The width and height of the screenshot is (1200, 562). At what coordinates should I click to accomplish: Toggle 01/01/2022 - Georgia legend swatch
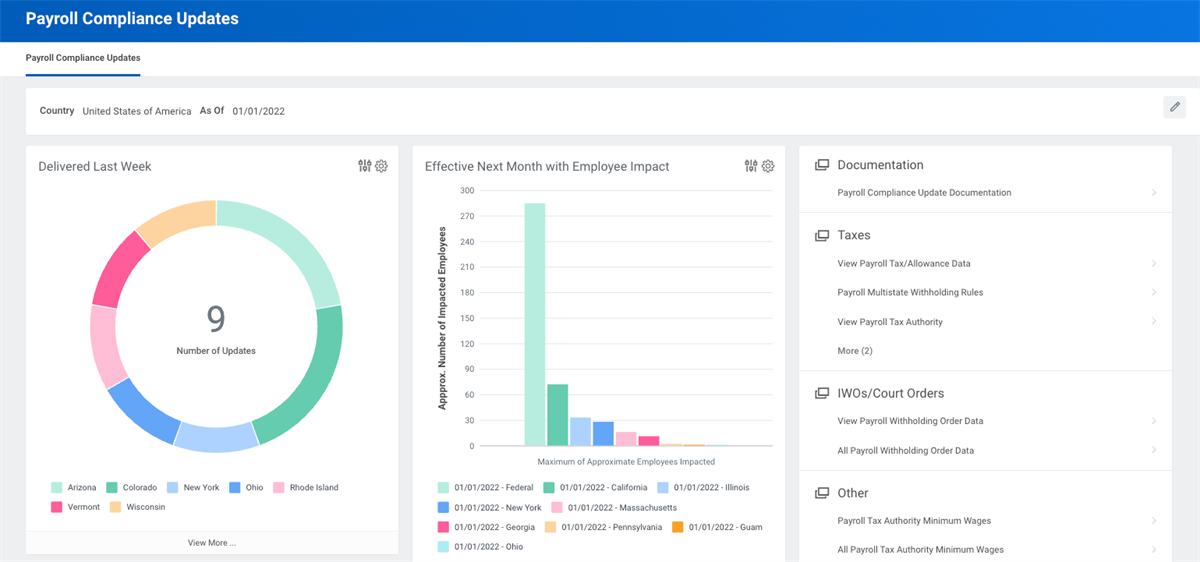point(443,527)
